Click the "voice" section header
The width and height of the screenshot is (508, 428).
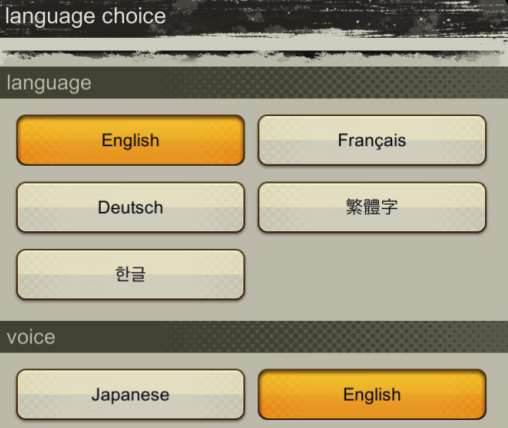(254, 337)
